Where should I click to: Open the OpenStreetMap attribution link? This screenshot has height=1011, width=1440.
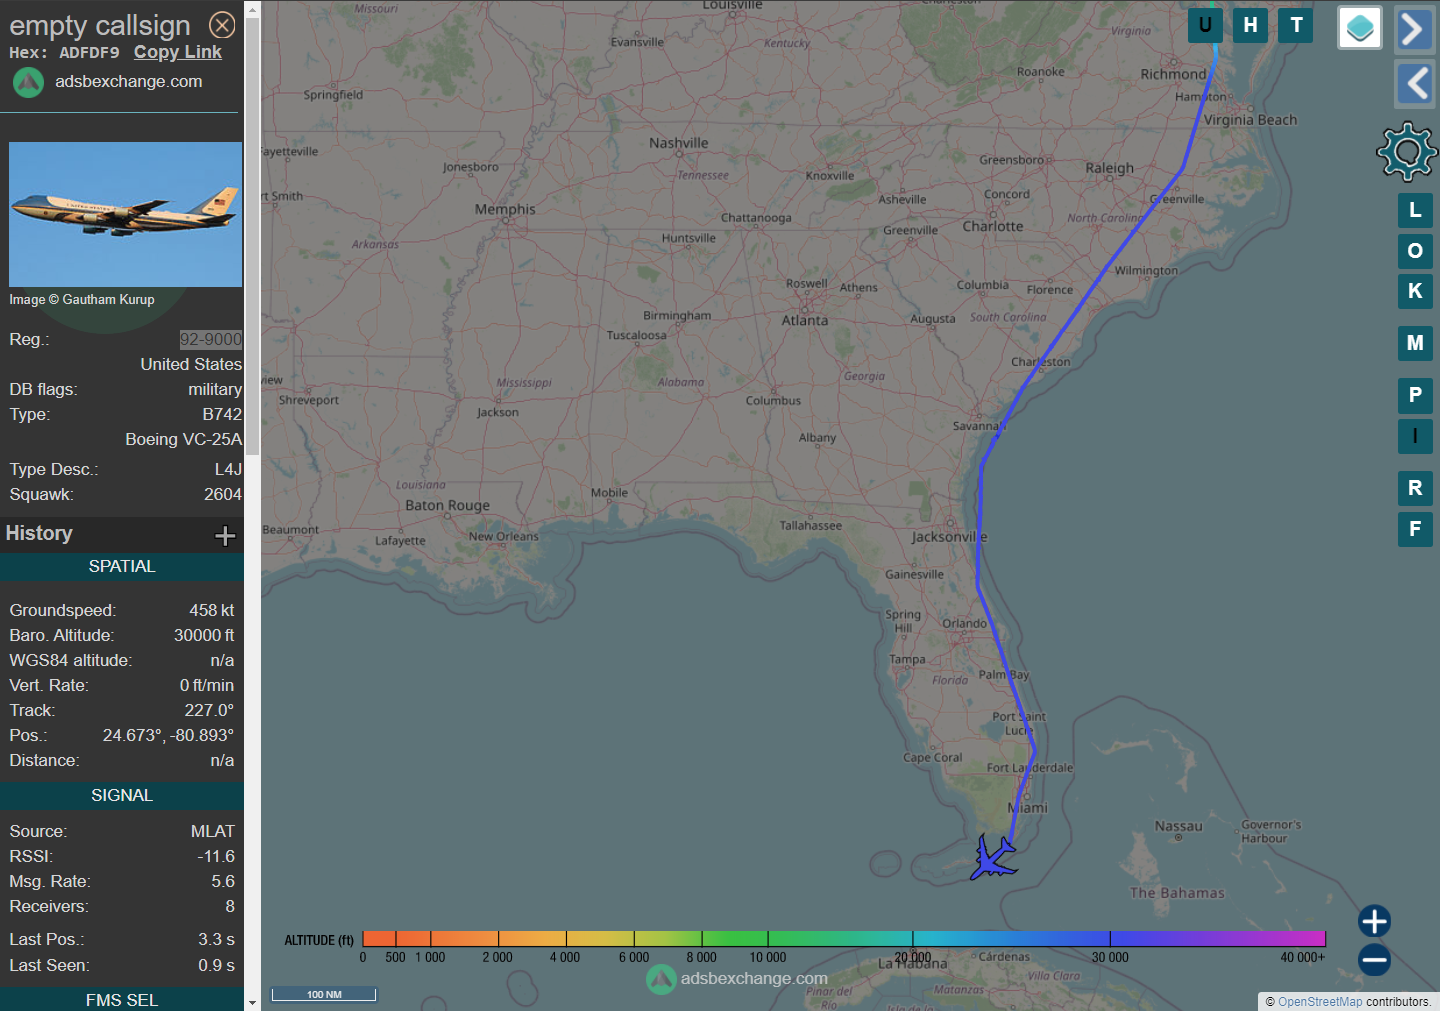(1320, 1002)
